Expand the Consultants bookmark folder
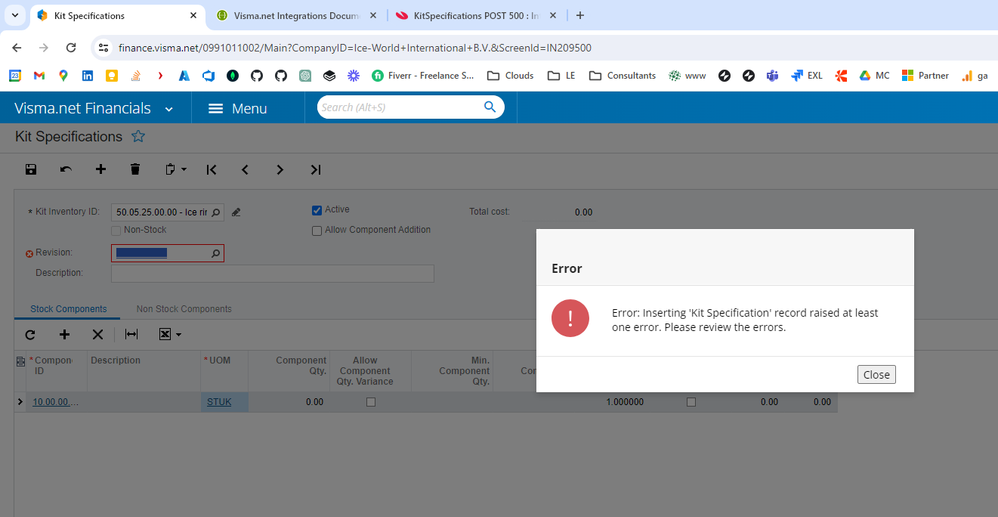Image resolution: width=998 pixels, height=517 pixels. click(x=622, y=76)
